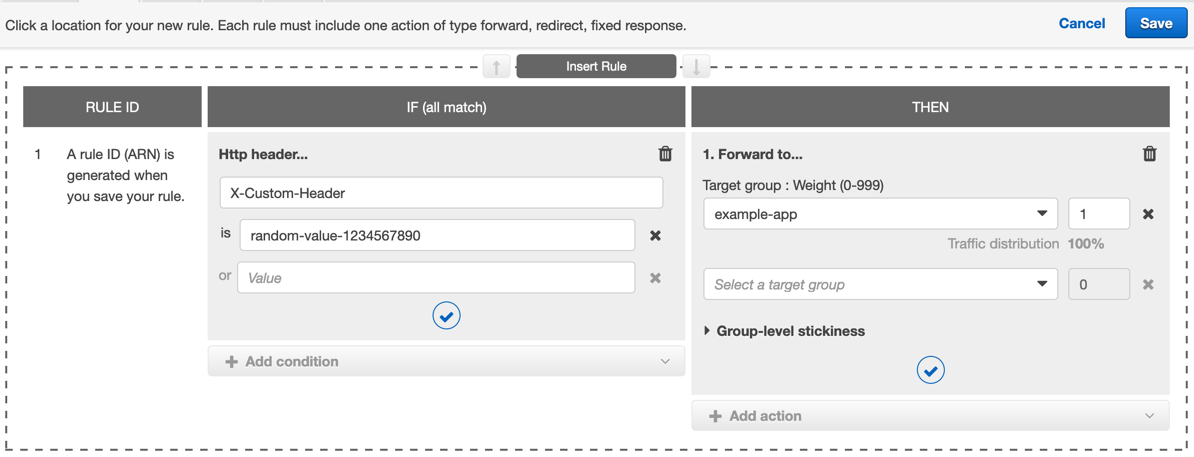Image resolution: width=1194 pixels, height=457 pixels.
Task: Delete the Http header condition with trash icon
Action: click(665, 154)
